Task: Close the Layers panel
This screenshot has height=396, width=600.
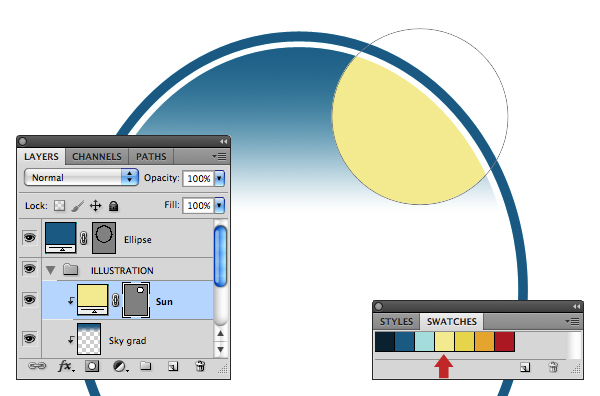Action: (23, 142)
